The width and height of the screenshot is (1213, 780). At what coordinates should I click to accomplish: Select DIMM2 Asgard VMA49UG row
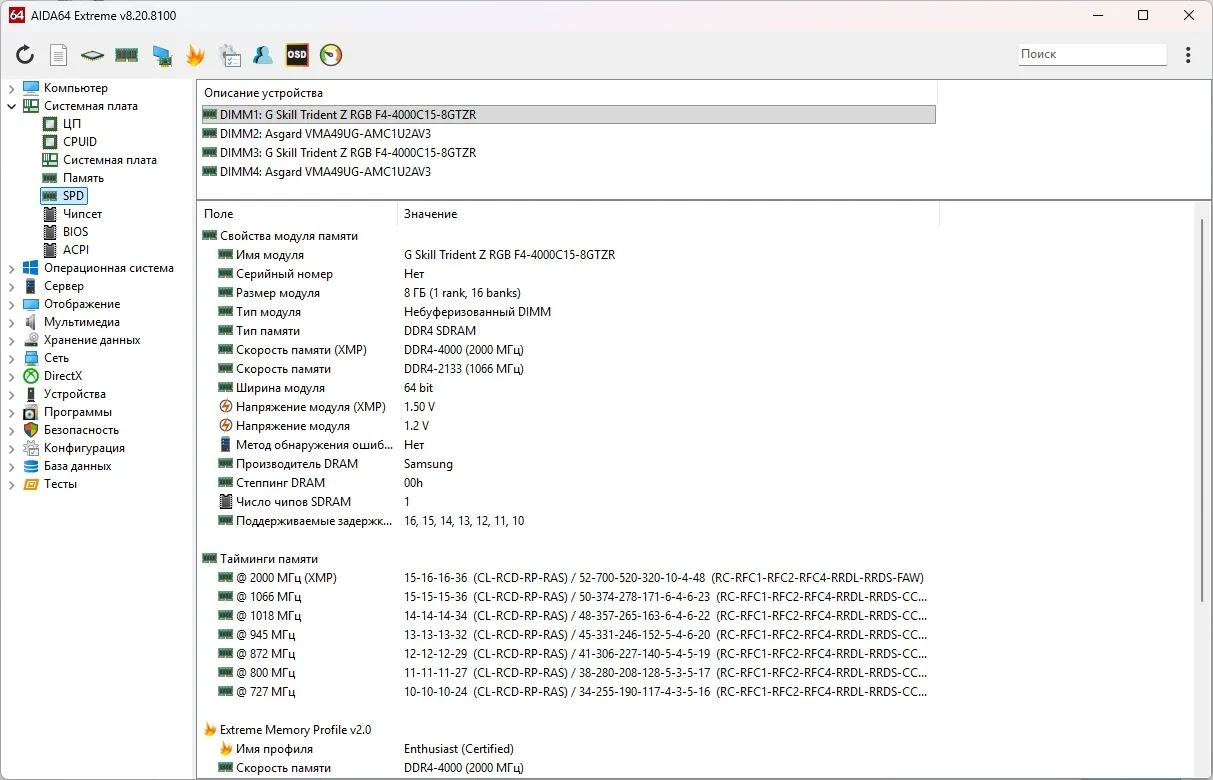(568, 134)
